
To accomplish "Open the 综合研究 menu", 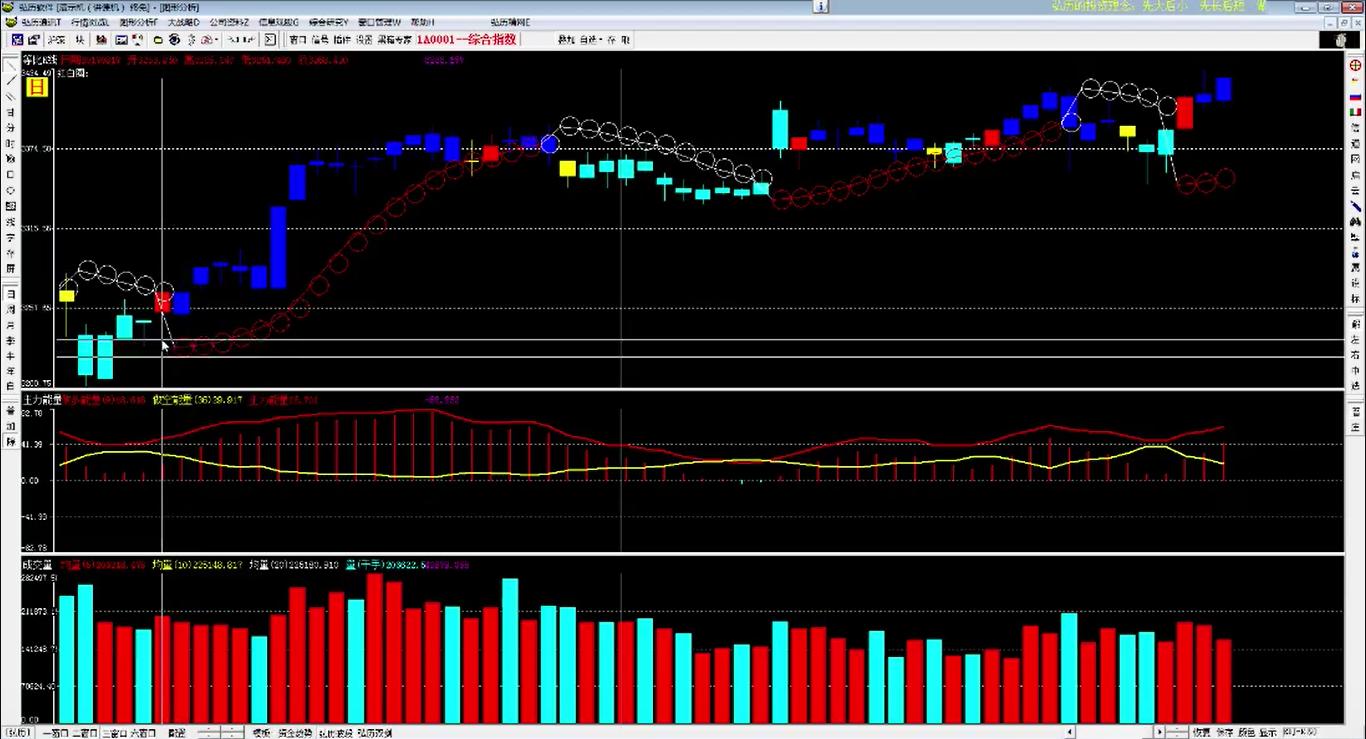I will point(329,22).
